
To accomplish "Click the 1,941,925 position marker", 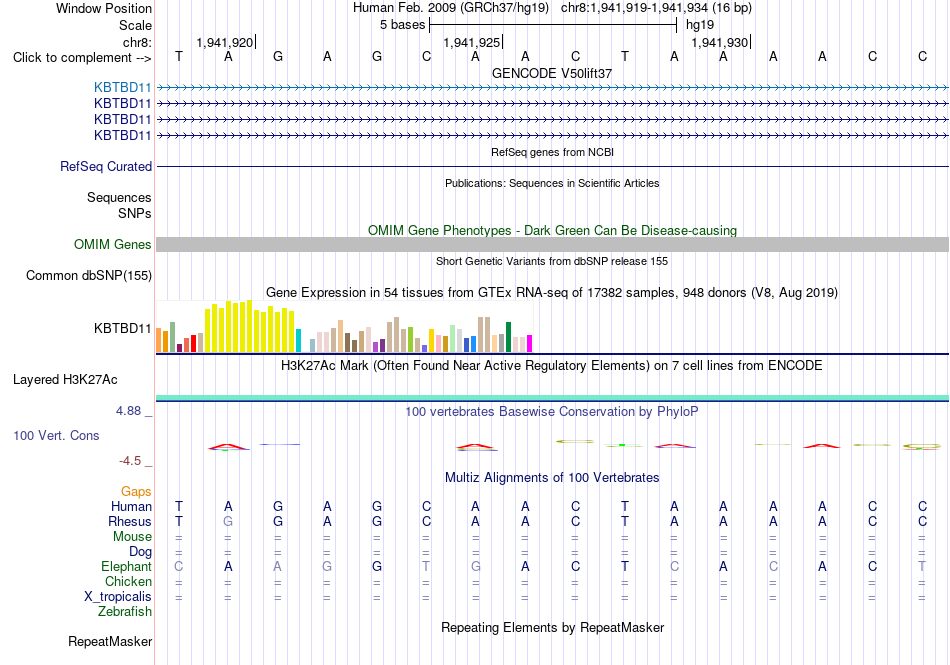I will [473, 42].
